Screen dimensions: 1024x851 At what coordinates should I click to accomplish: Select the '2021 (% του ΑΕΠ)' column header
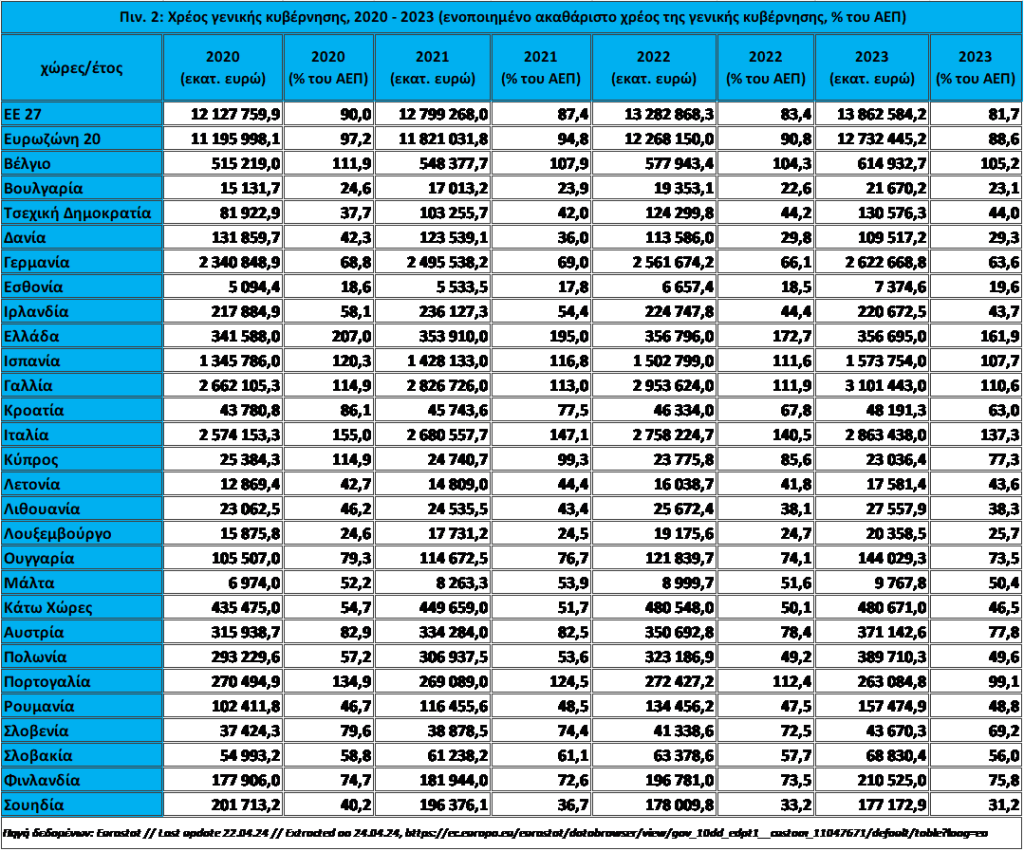click(539, 67)
